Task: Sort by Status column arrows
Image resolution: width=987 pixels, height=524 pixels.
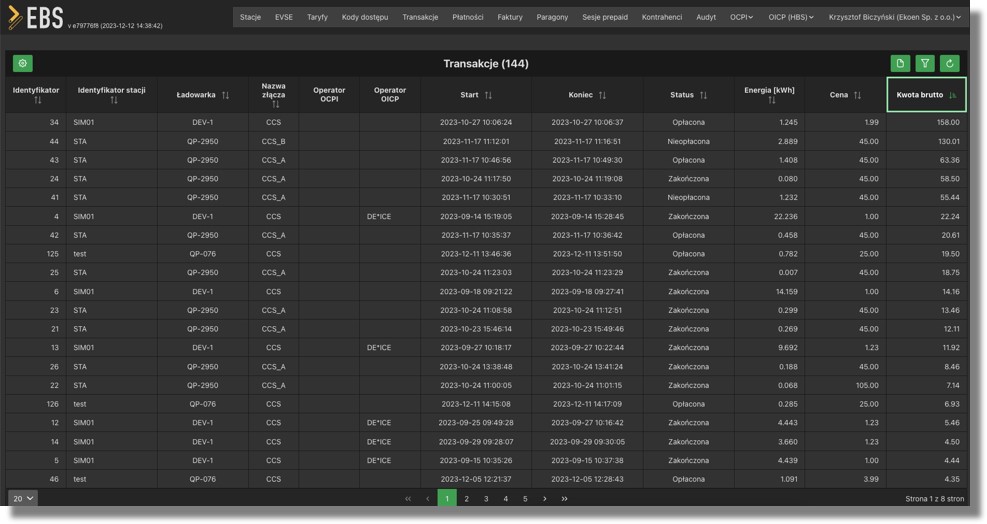Action: [x=703, y=96]
